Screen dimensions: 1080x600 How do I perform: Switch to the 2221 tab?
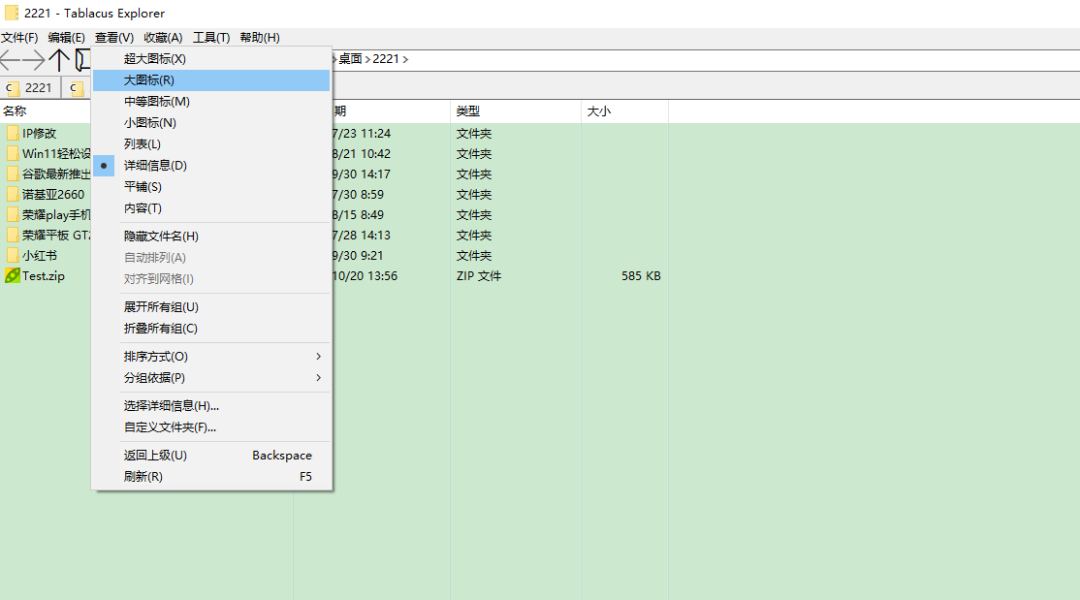tap(30, 87)
